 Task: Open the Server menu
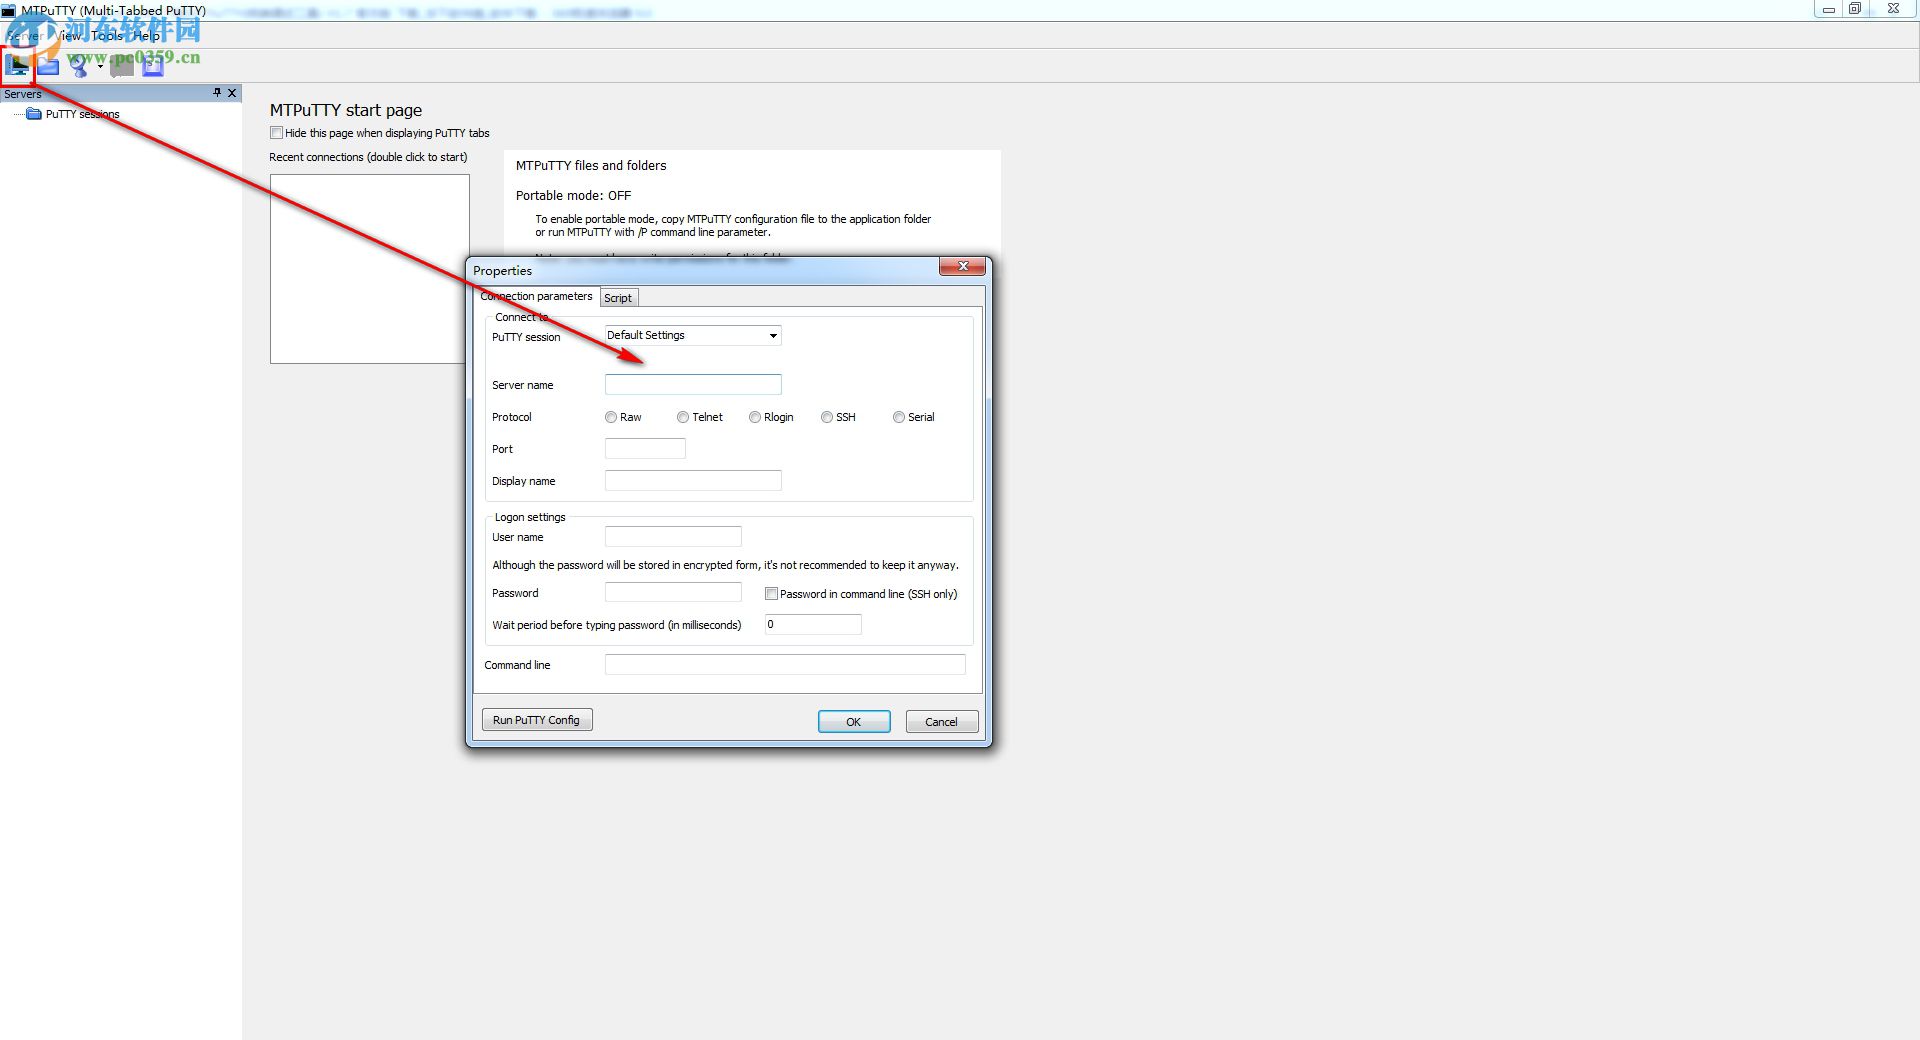click(x=25, y=35)
